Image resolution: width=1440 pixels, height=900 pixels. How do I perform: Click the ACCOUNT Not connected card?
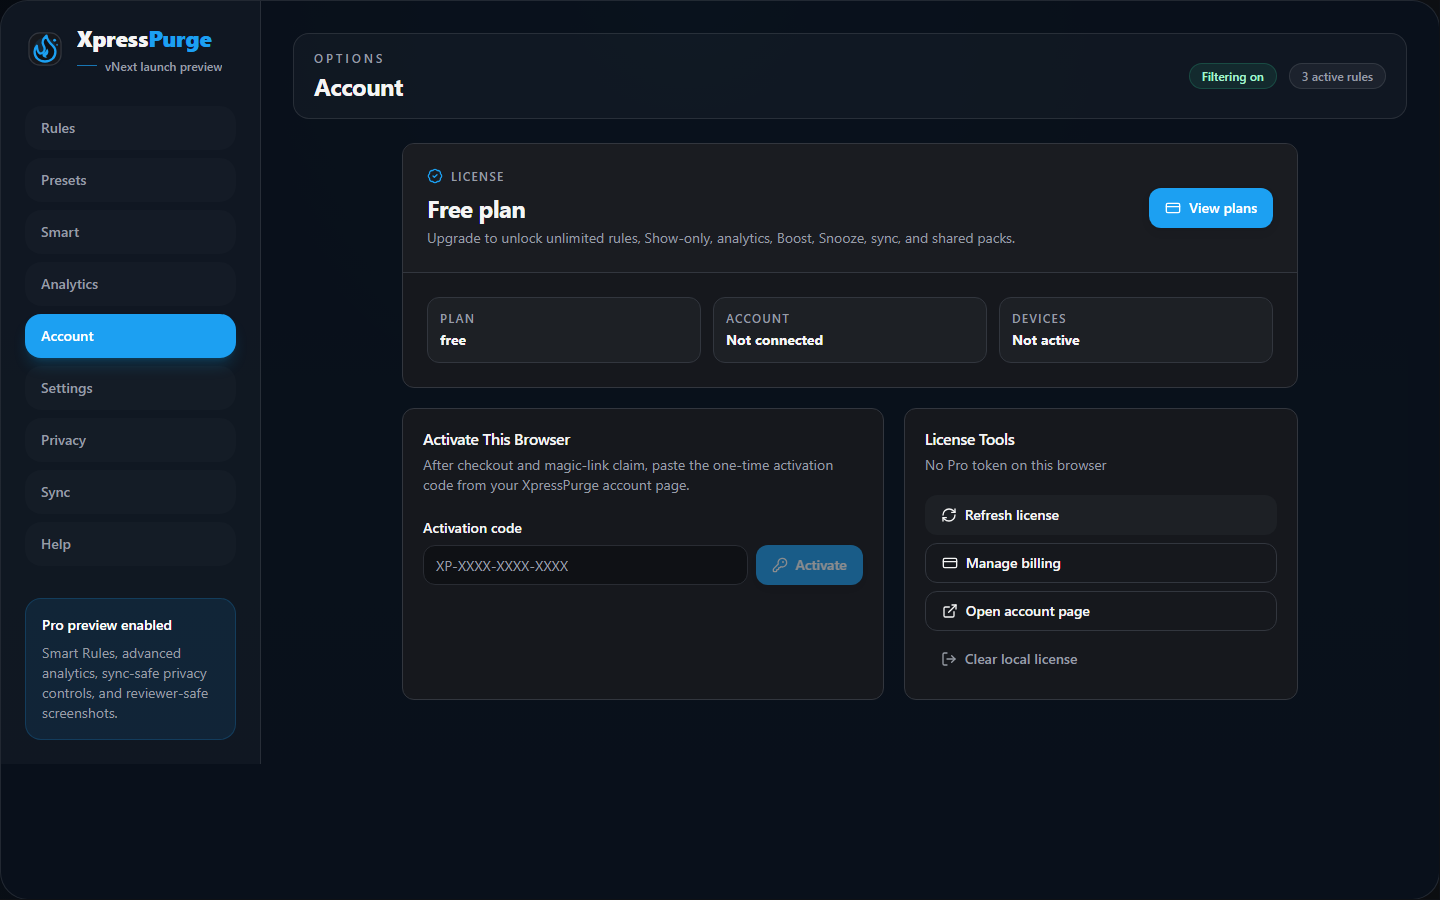coord(849,330)
